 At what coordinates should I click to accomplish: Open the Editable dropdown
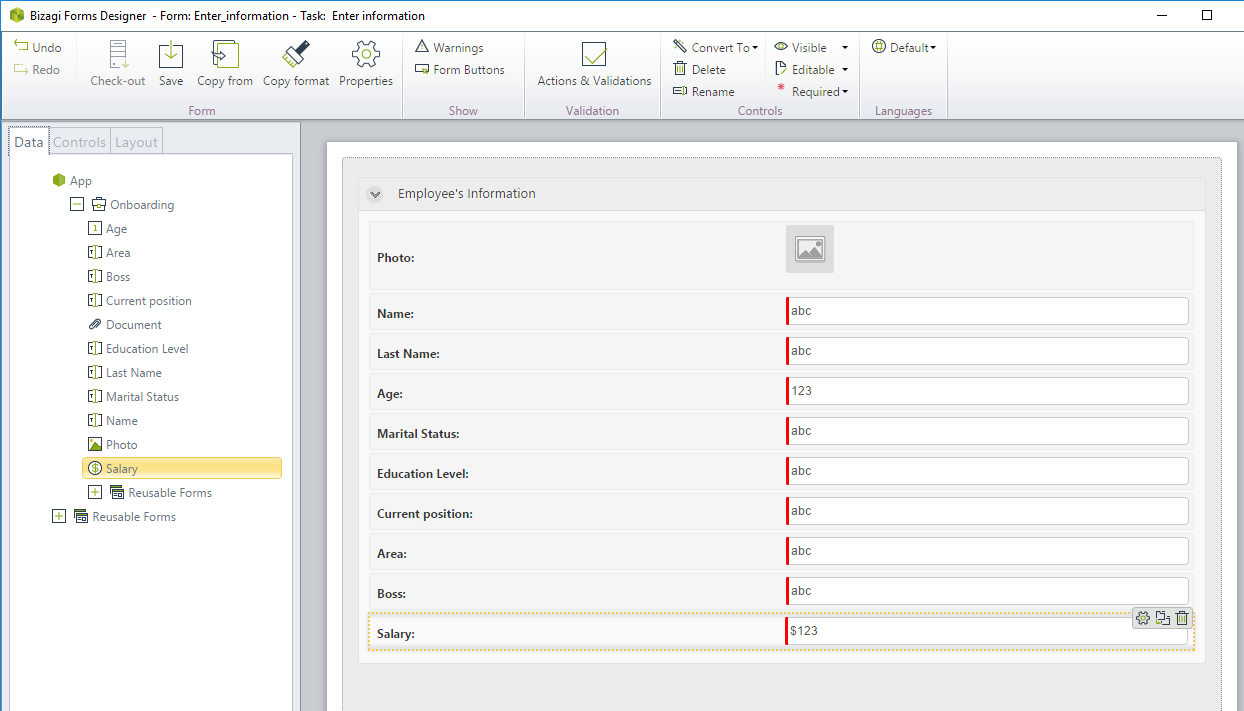click(811, 69)
